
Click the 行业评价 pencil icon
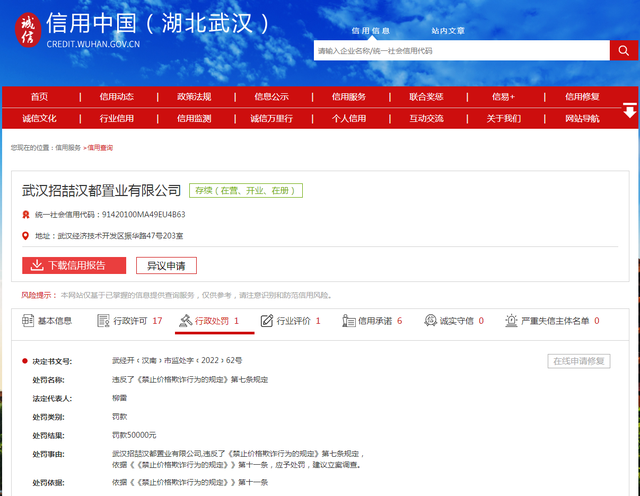tap(266, 321)
